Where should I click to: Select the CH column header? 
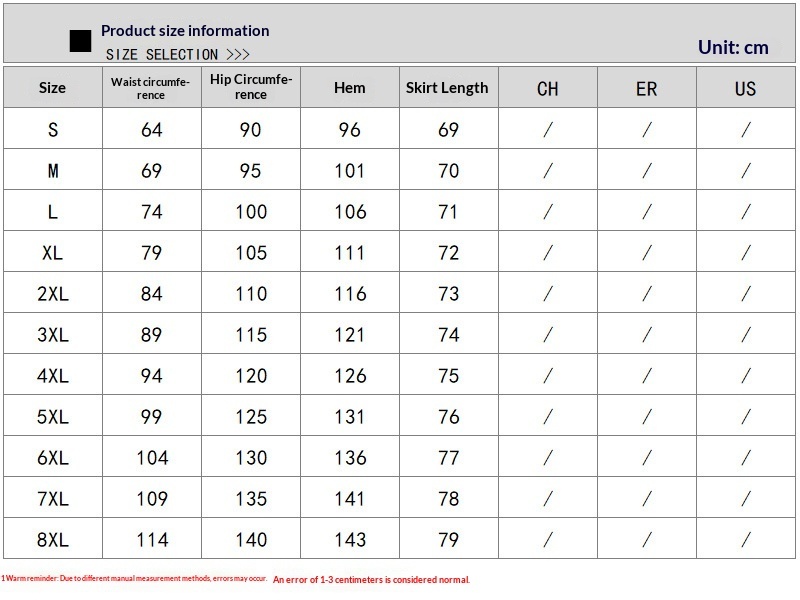[547, 89]
